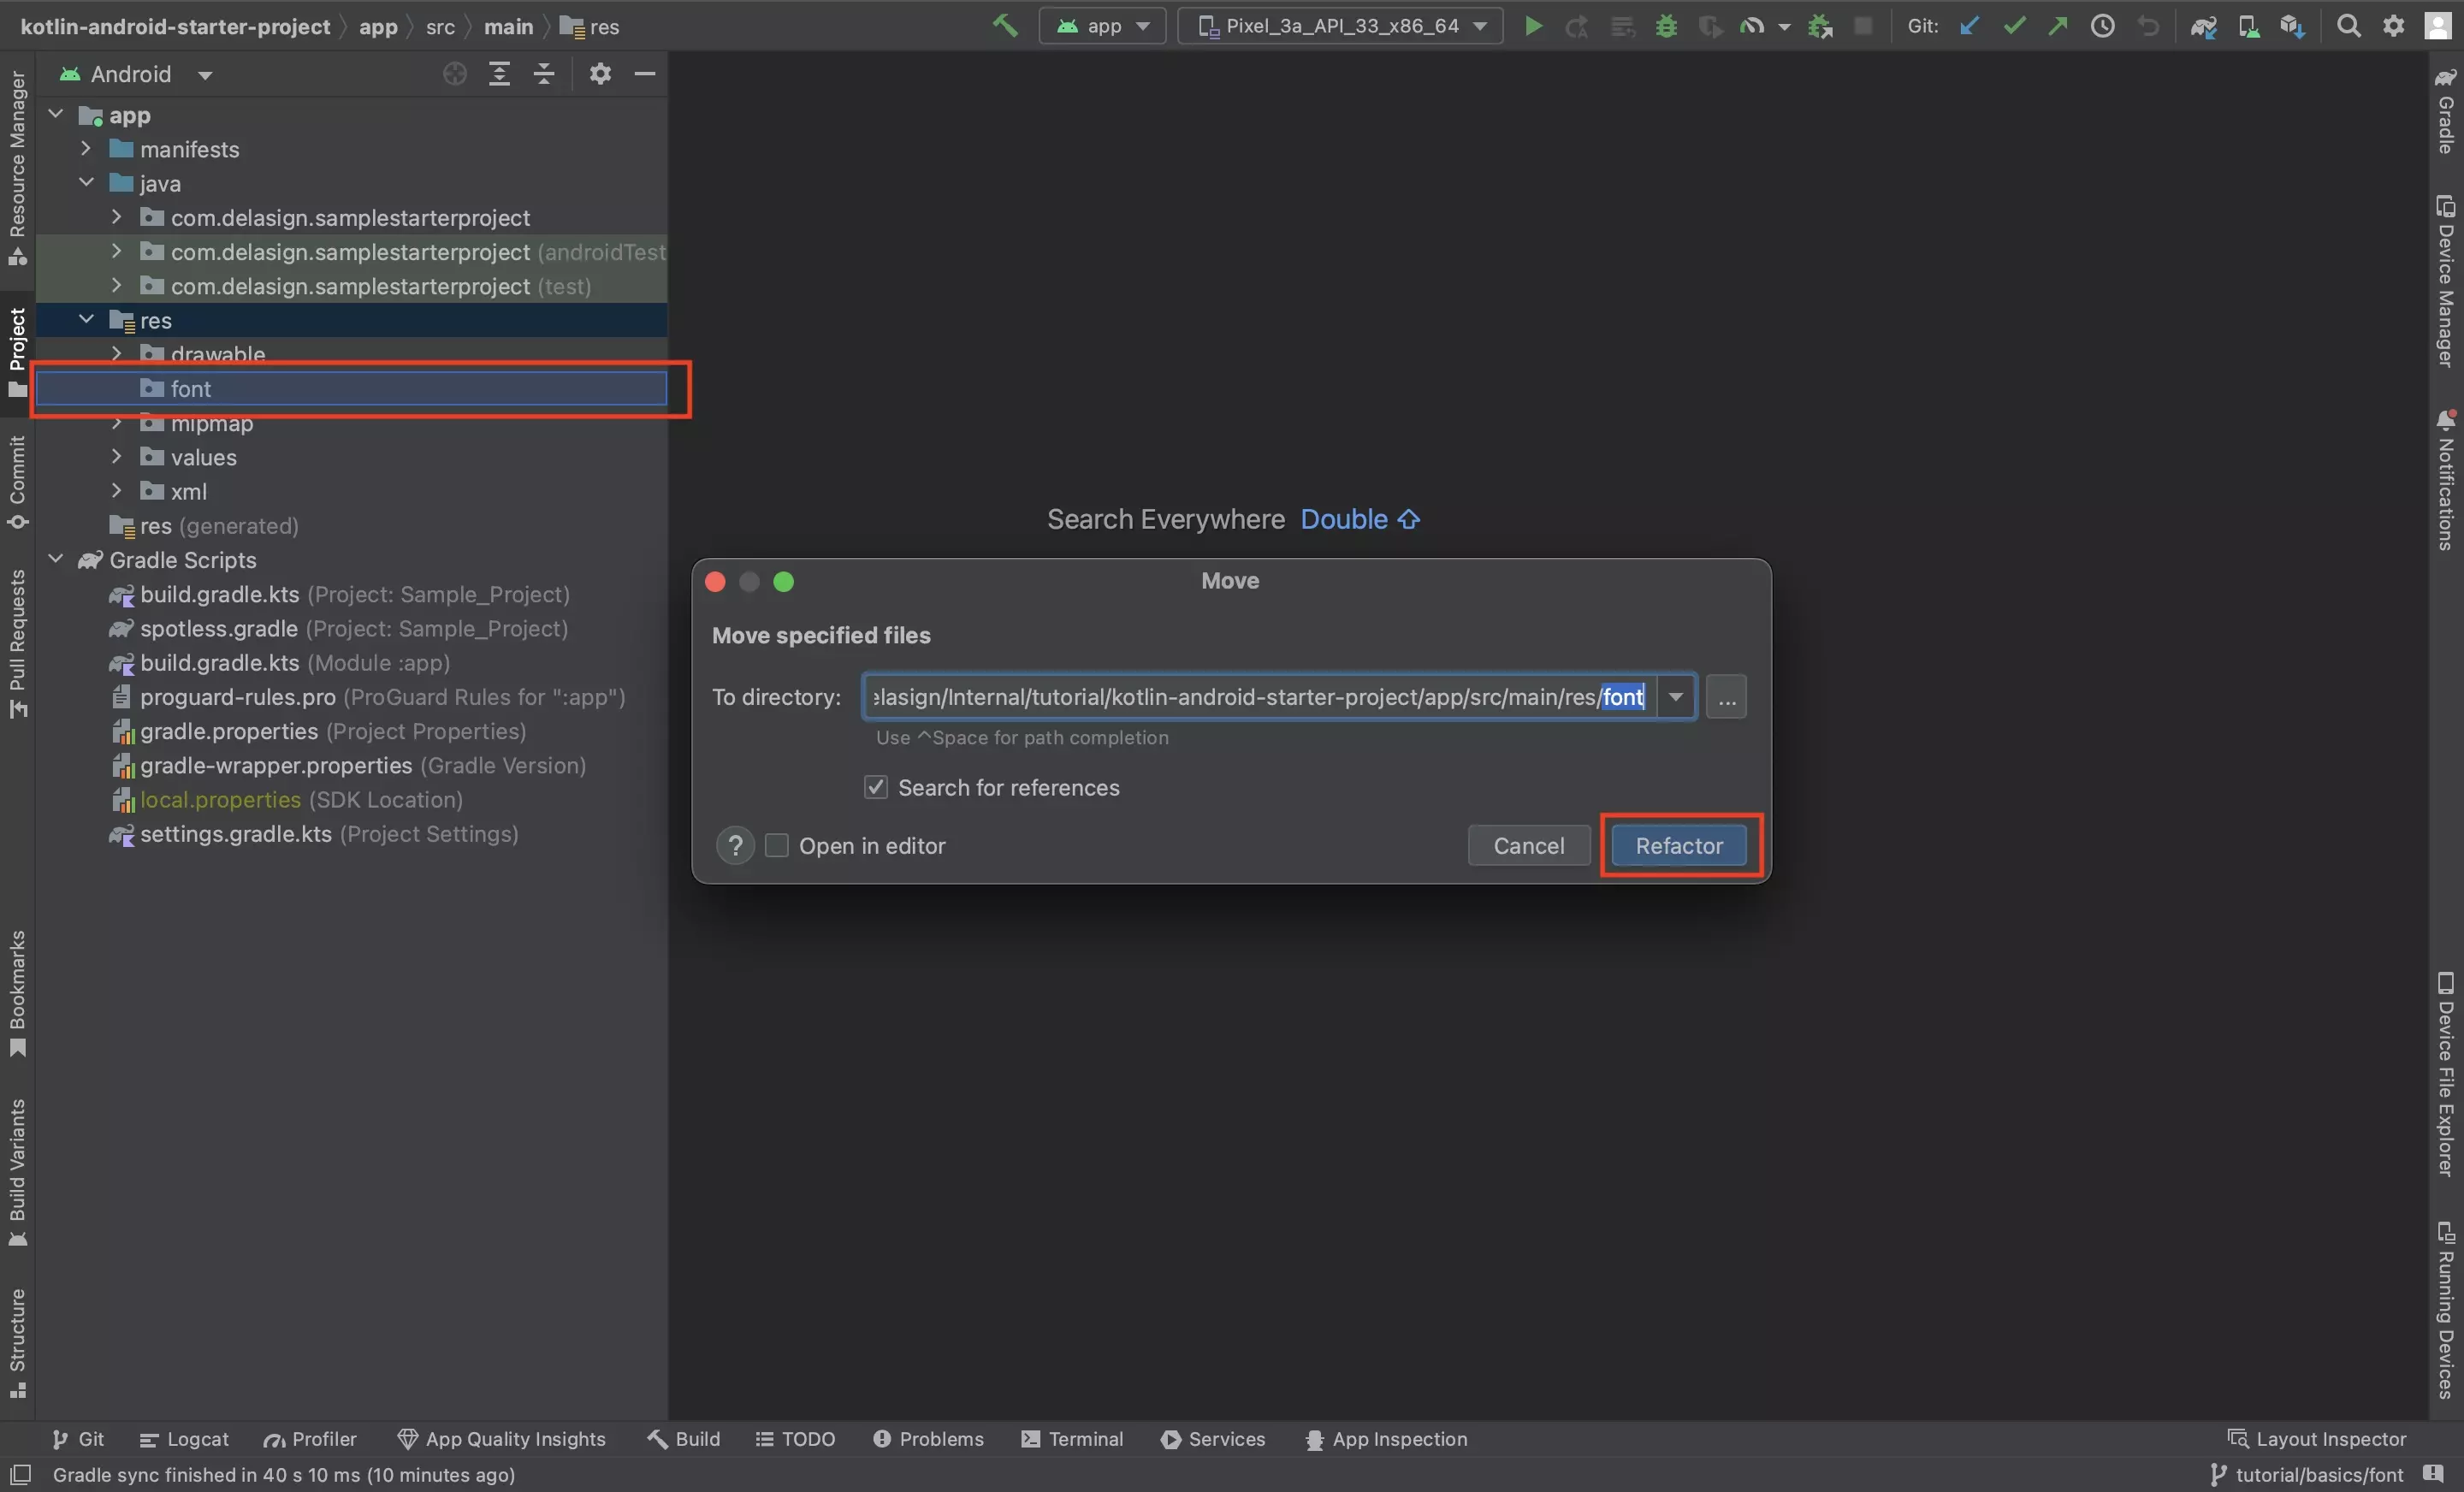Click the Run app button in toolbar
The image size is (2464, 1492).
[x=1530, y=25]
